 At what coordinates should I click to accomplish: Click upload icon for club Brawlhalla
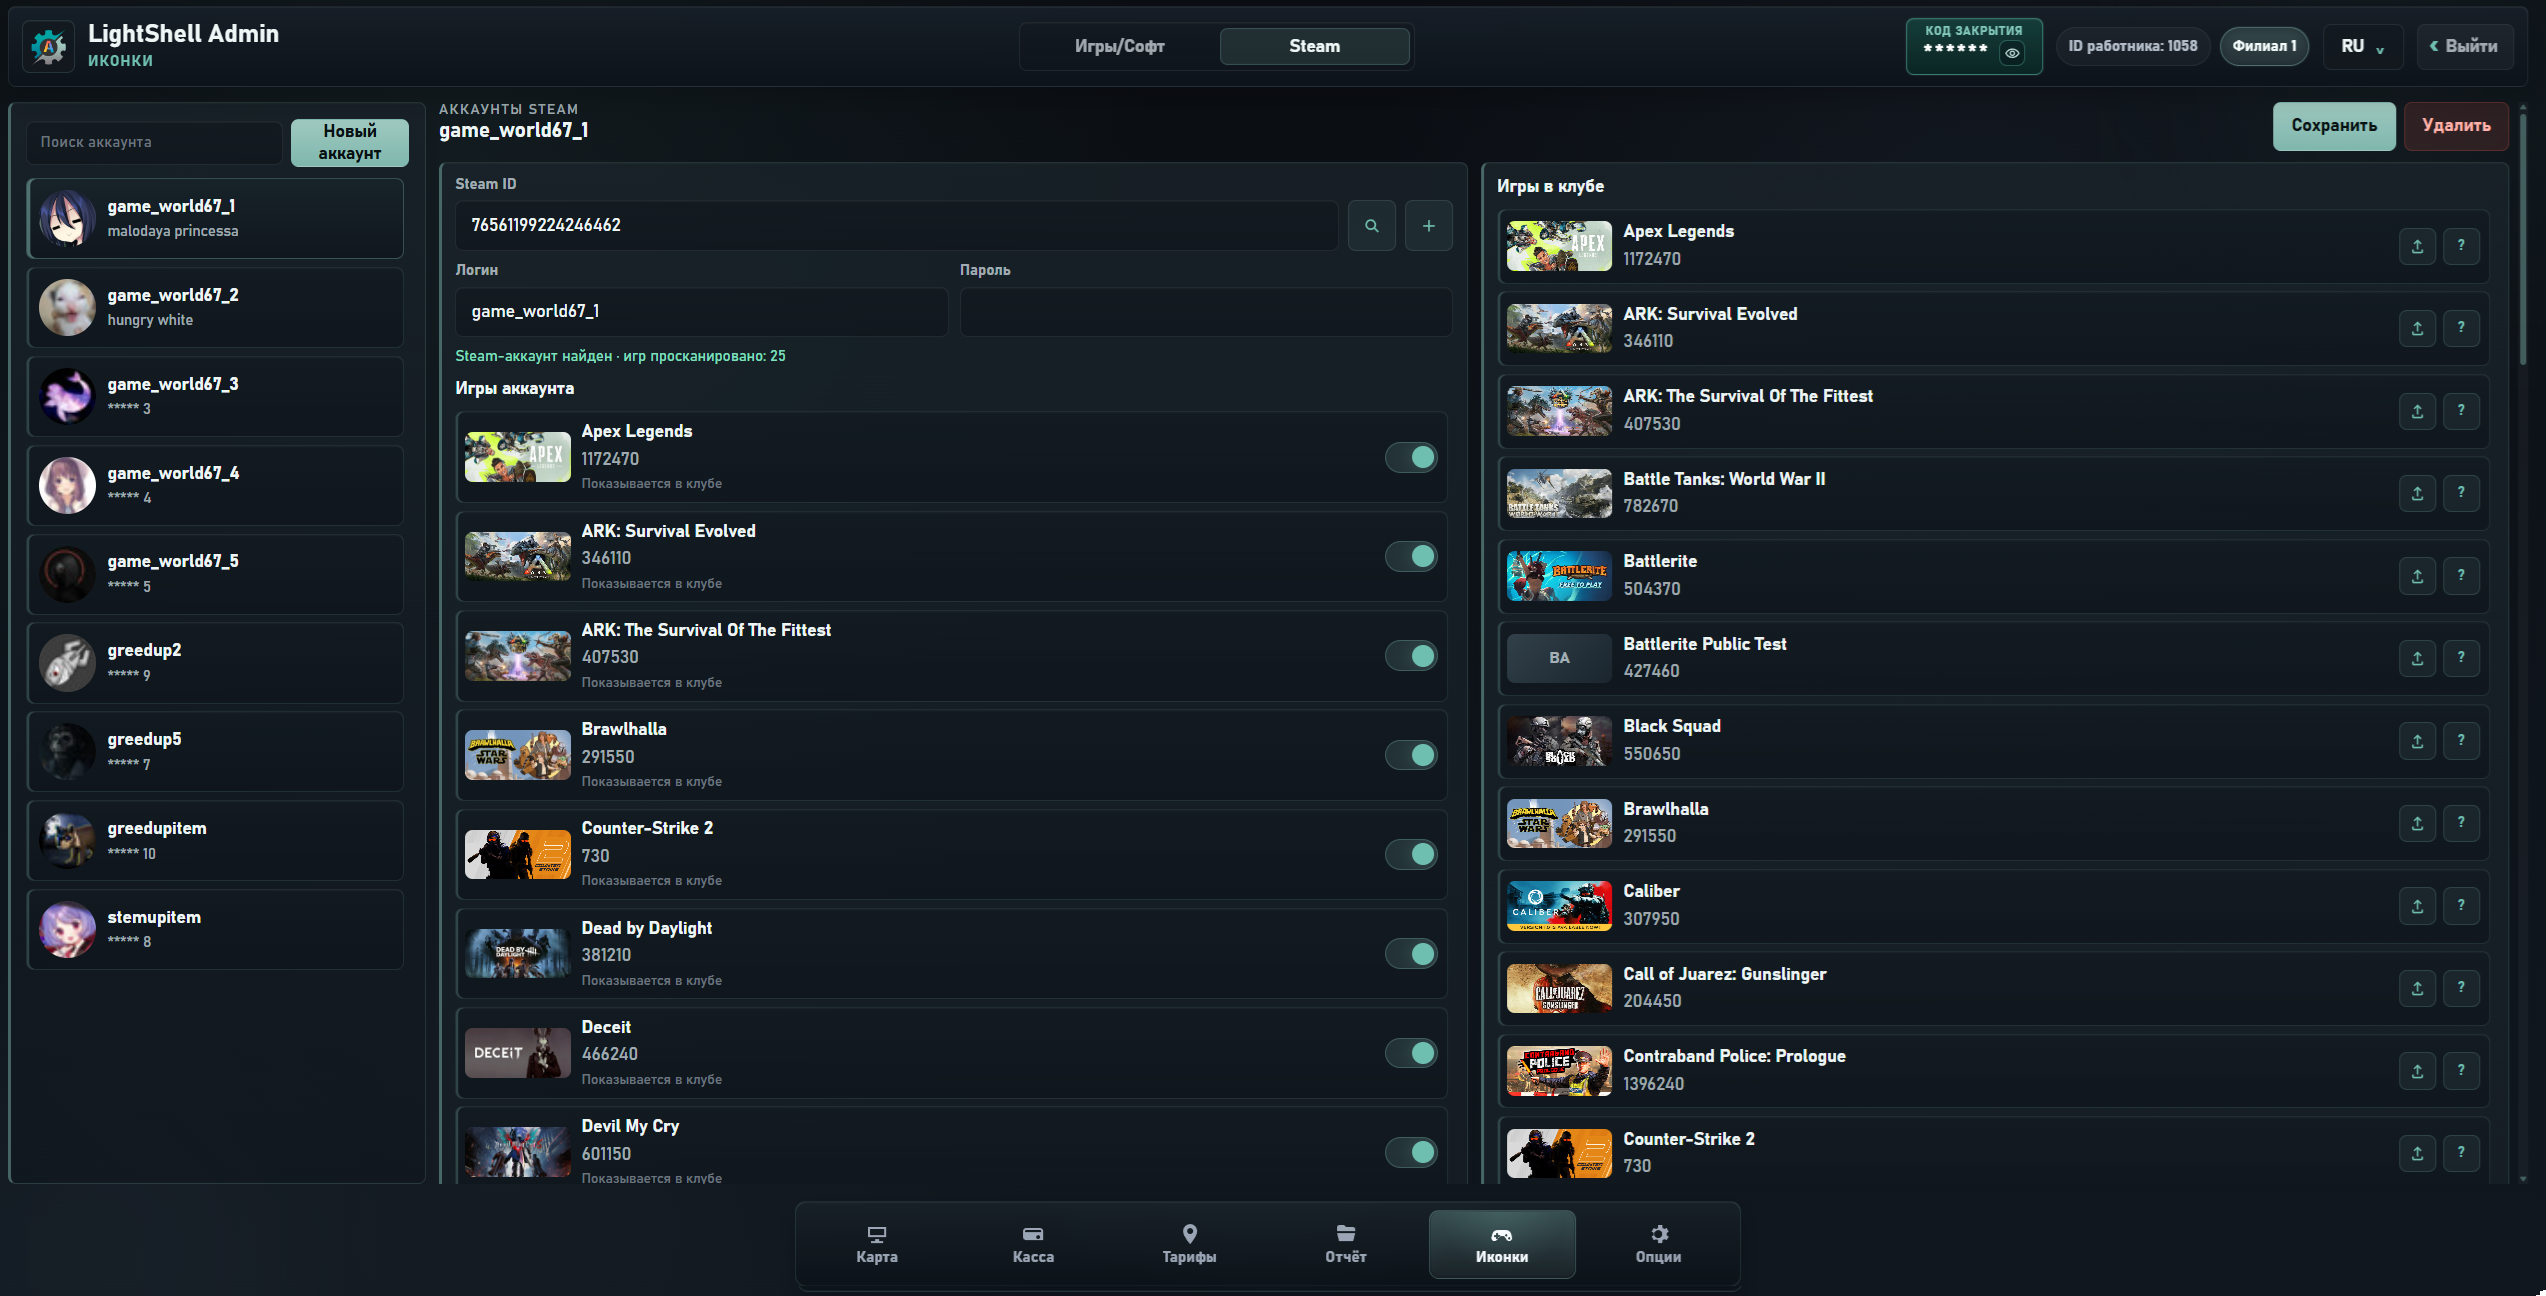(x=2417, y=823)
